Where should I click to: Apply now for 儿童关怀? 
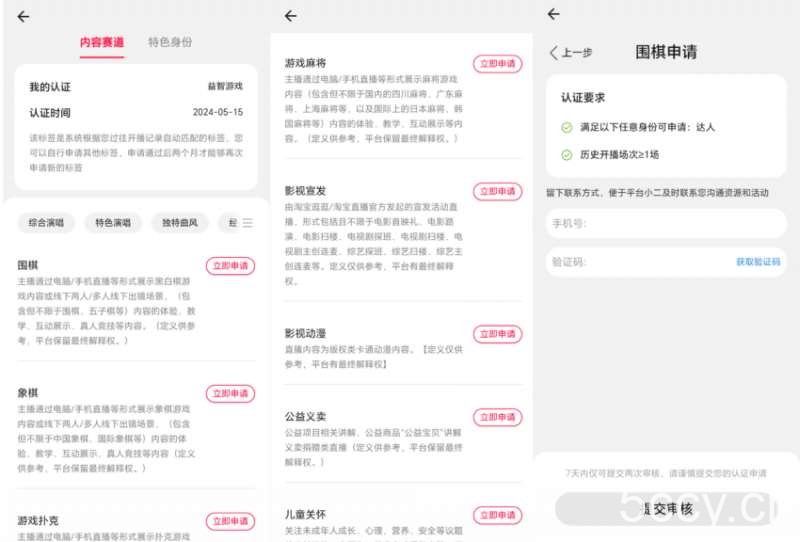(x=497, y=515)
